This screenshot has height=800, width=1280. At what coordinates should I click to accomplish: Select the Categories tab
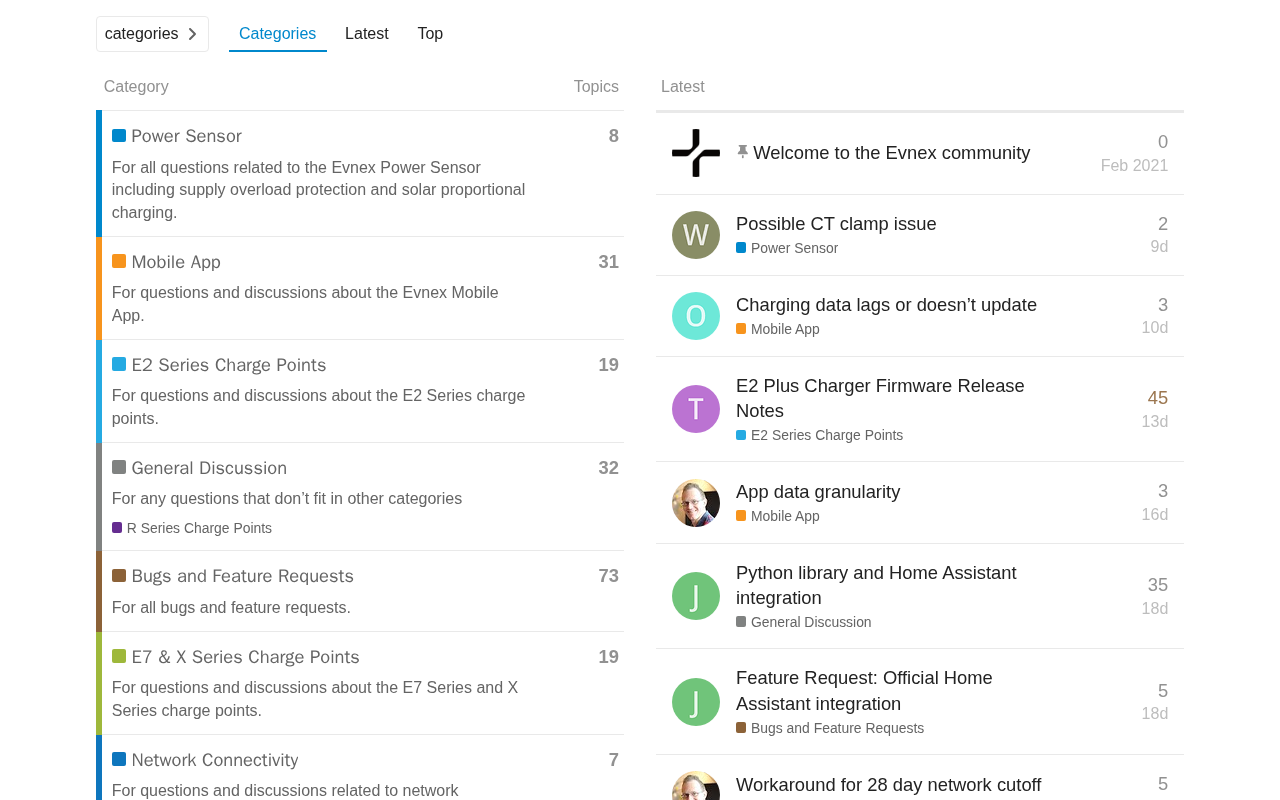click(278, 34)
